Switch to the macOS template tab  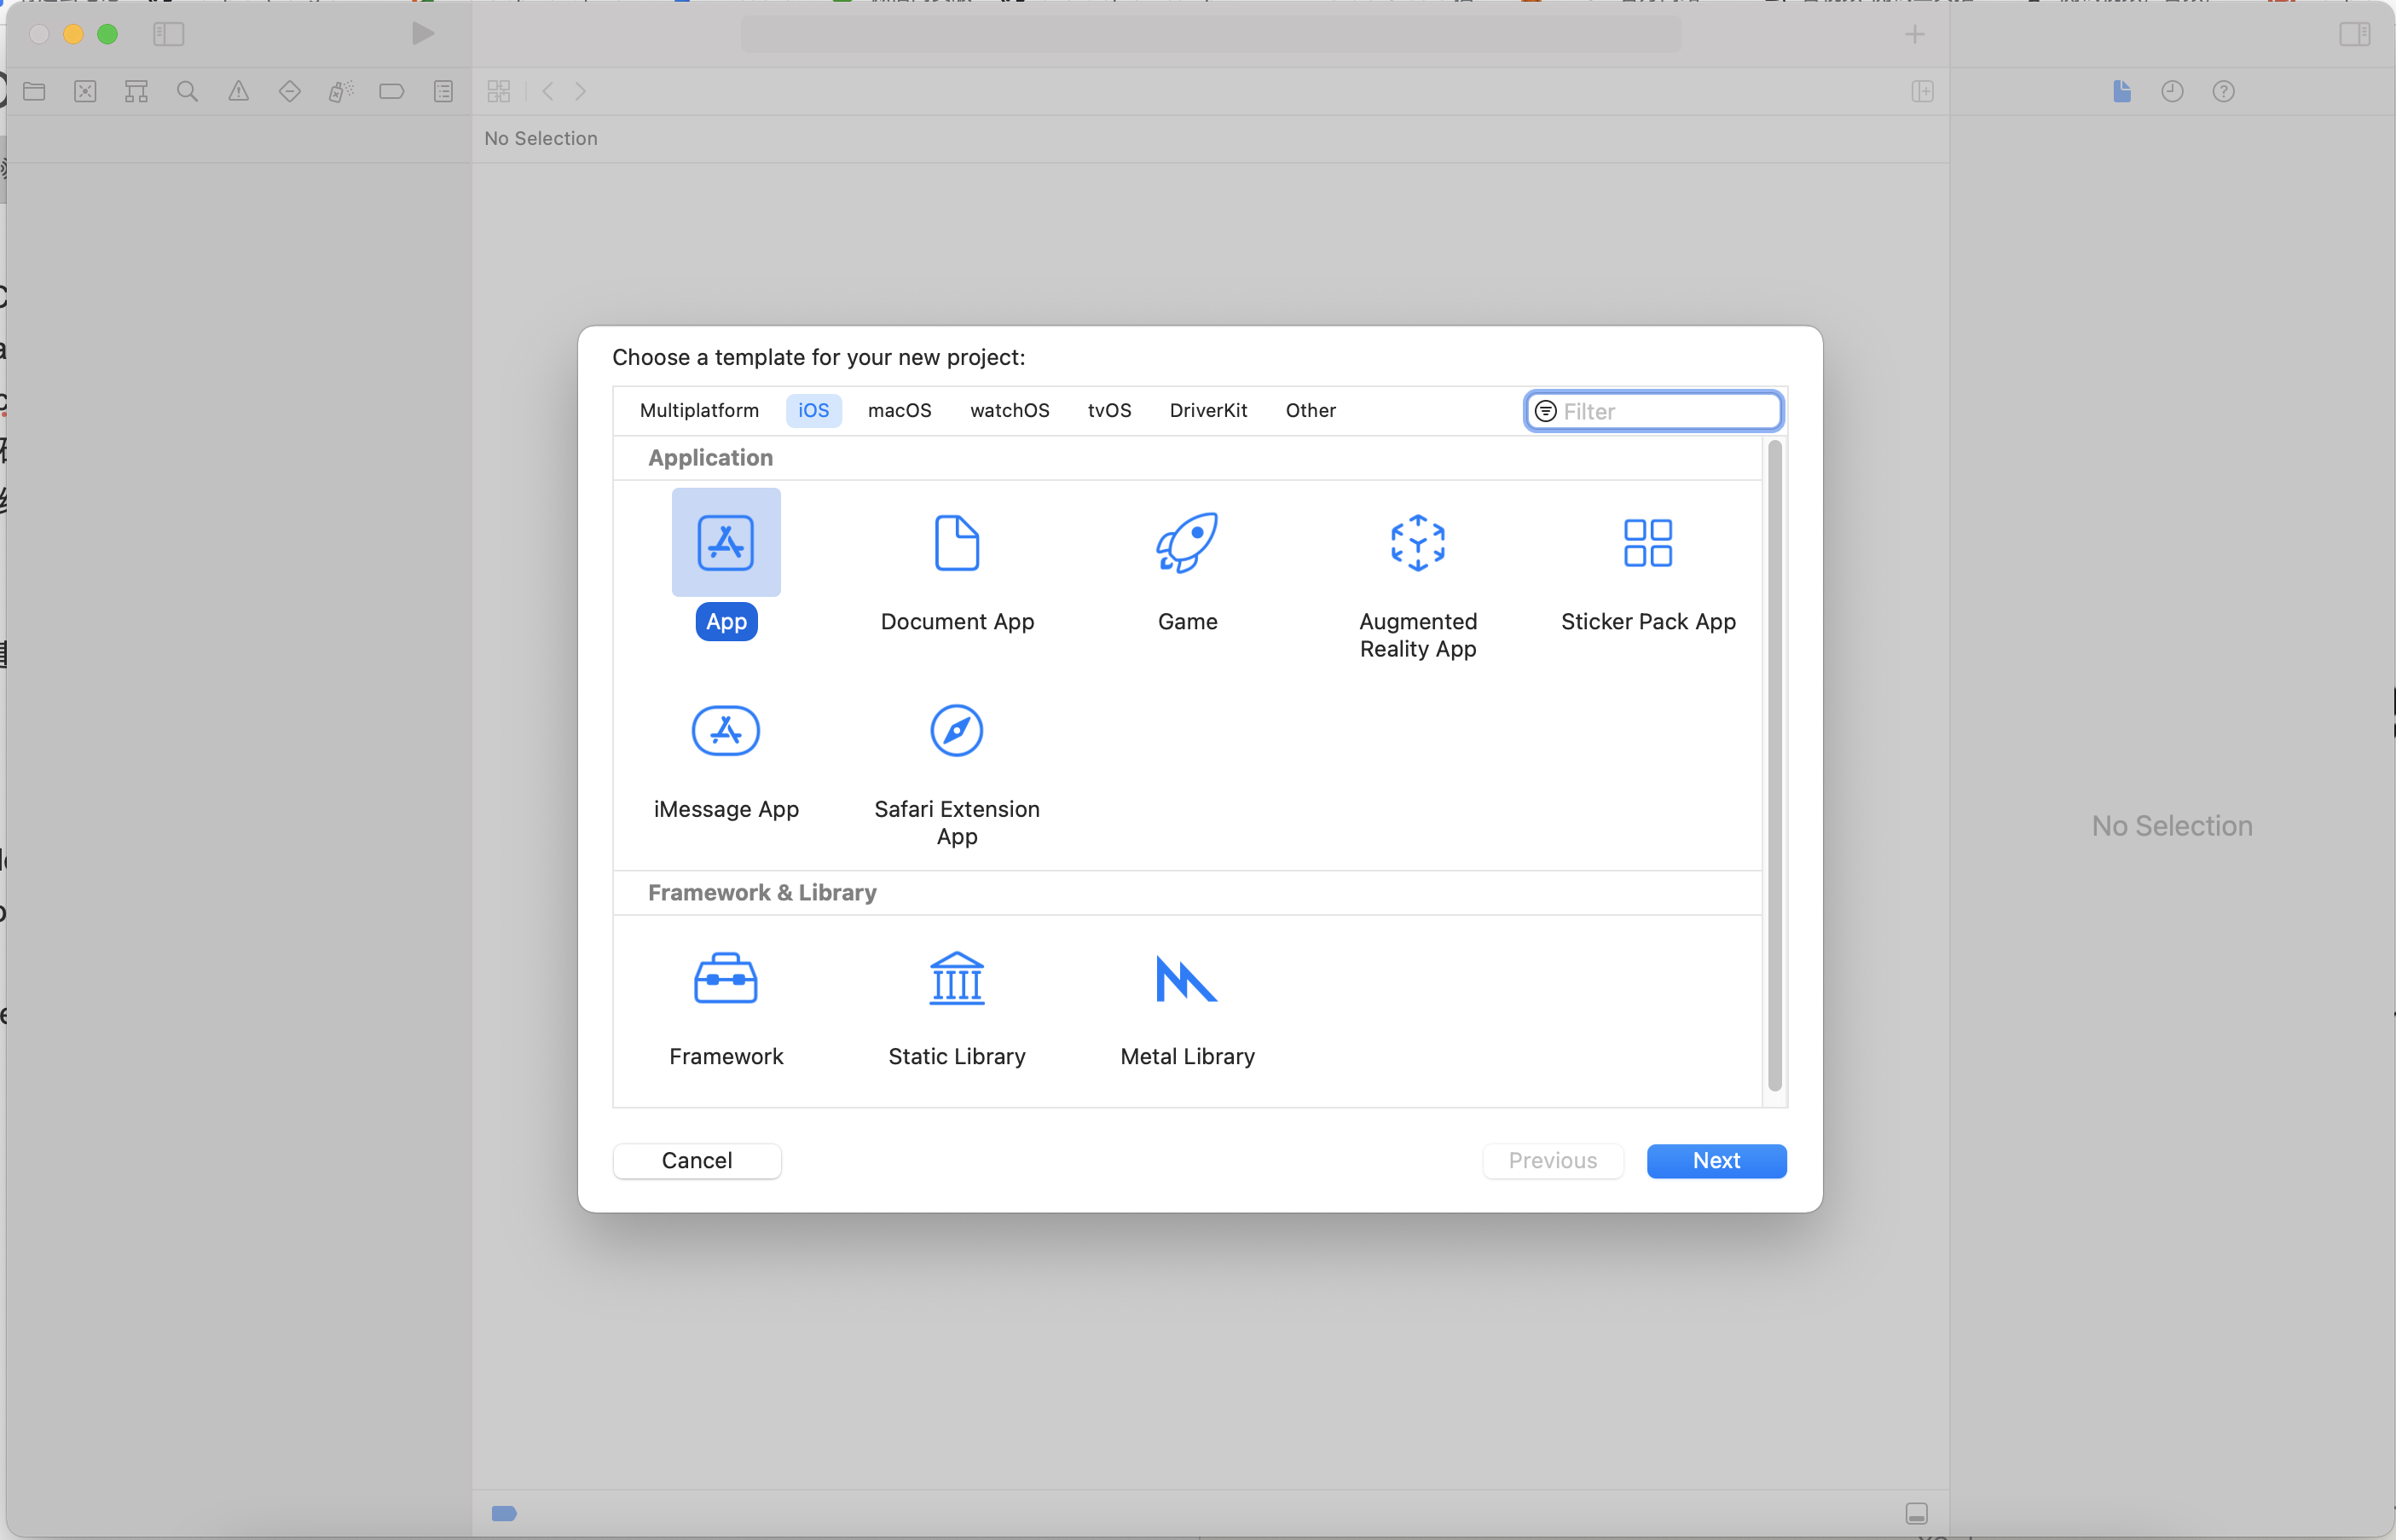(899, 410)
